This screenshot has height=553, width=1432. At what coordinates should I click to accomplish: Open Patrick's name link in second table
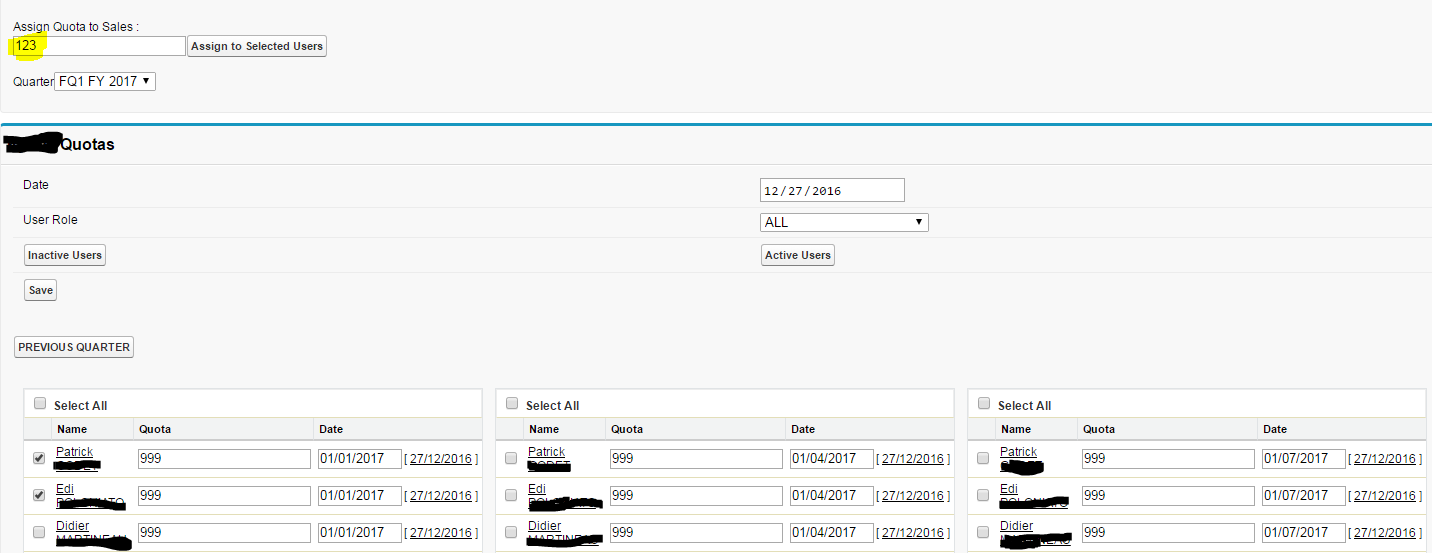(x=546, y=452)
